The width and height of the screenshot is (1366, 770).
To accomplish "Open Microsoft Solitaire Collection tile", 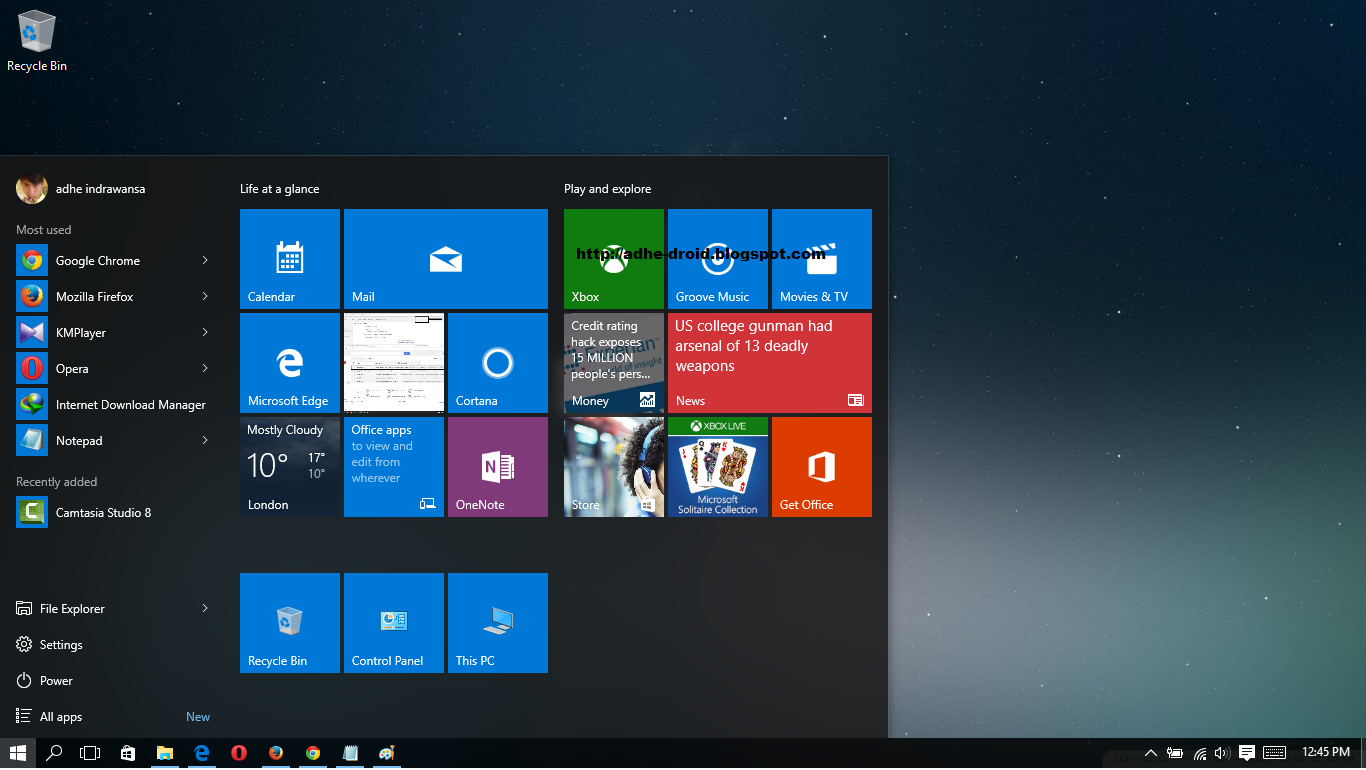I will click(x=718, y=467).
